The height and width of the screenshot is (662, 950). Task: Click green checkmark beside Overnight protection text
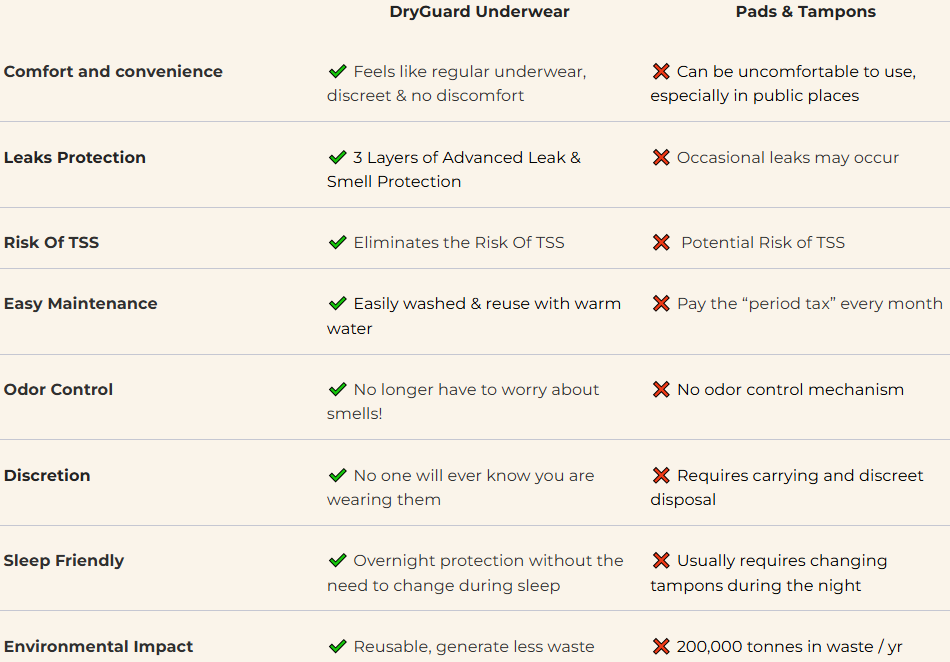tap(337, 560)
